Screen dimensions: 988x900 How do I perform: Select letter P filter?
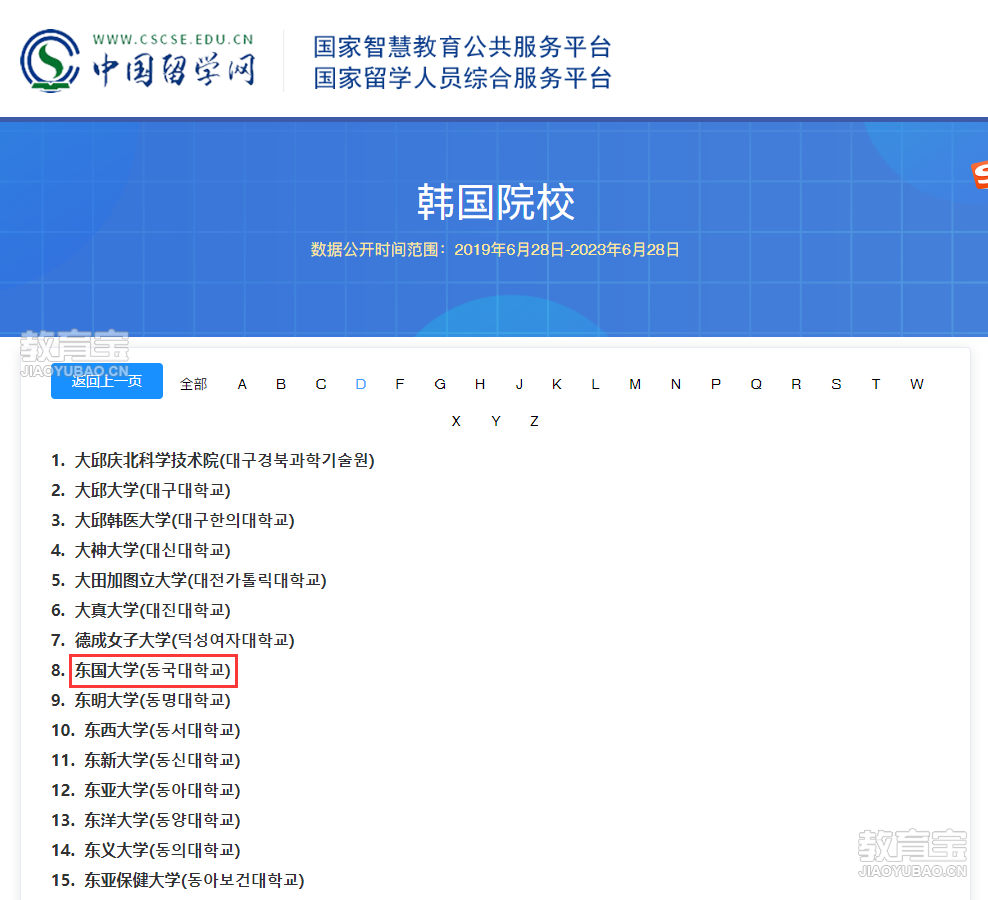click(x=716, y=384)
